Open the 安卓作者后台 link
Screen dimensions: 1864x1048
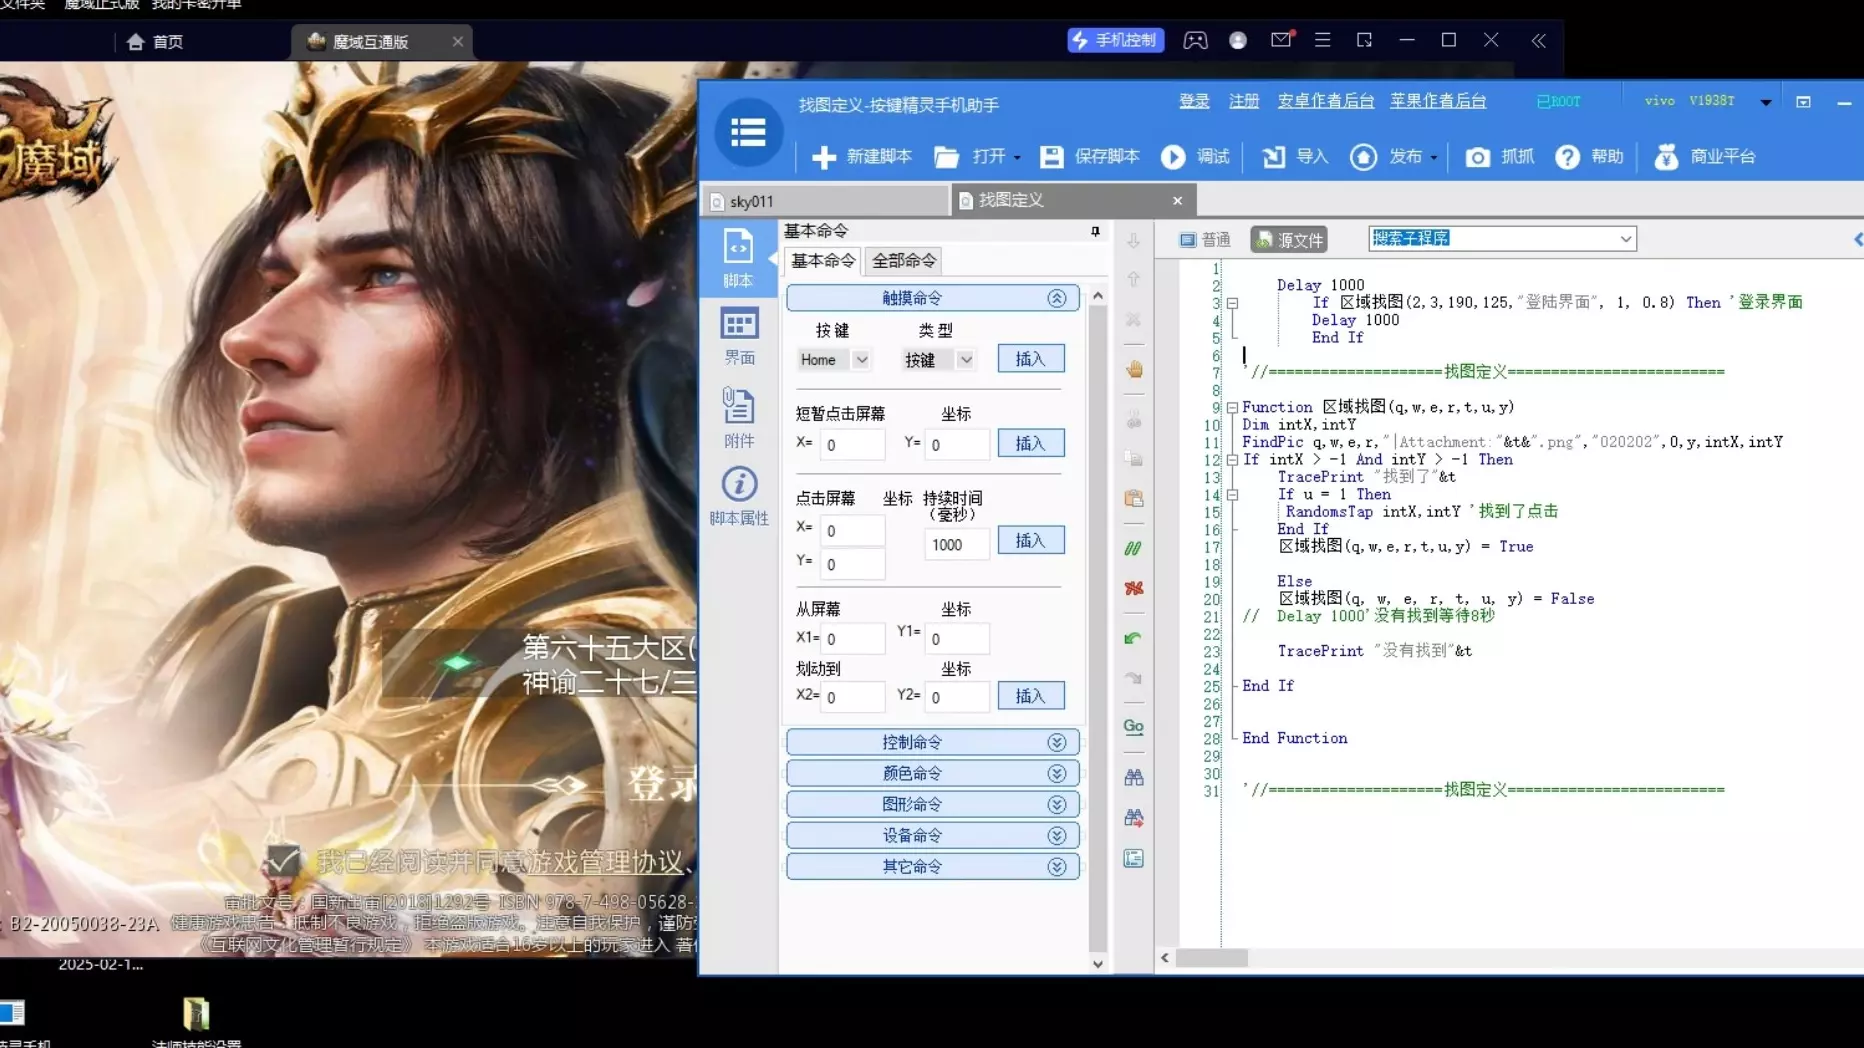click(x=1326, y=101)
